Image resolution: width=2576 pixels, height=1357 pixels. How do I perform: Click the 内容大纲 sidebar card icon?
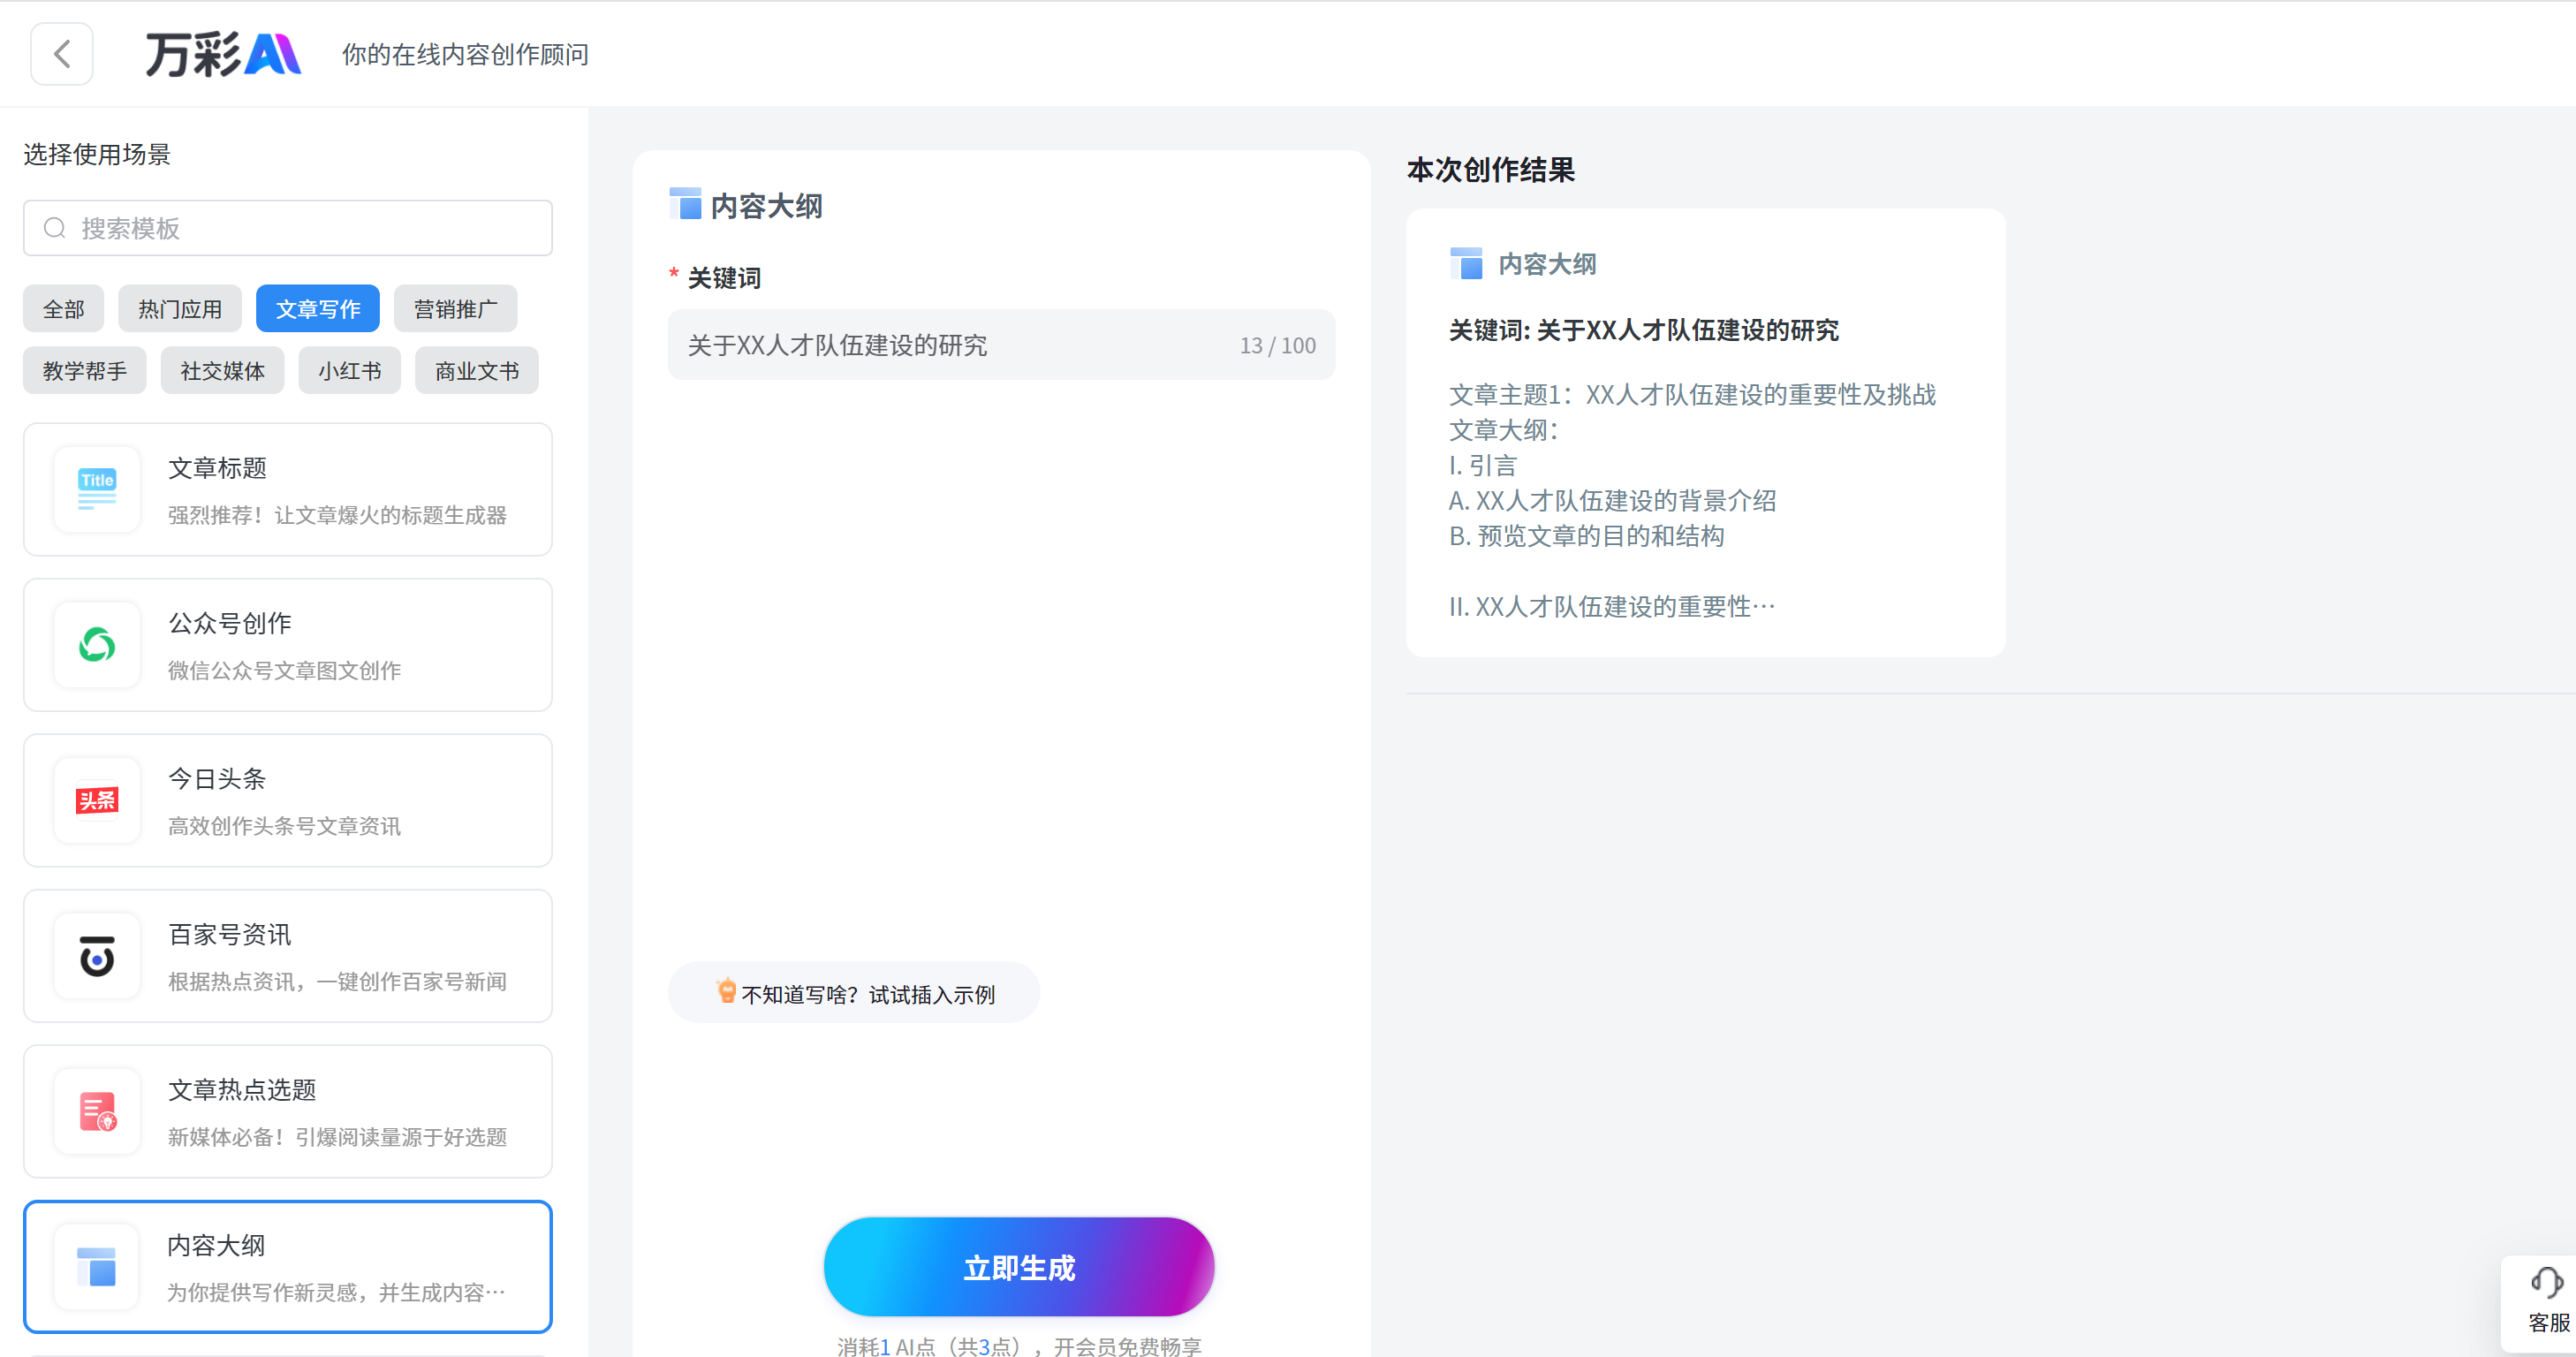(97, 1267)
